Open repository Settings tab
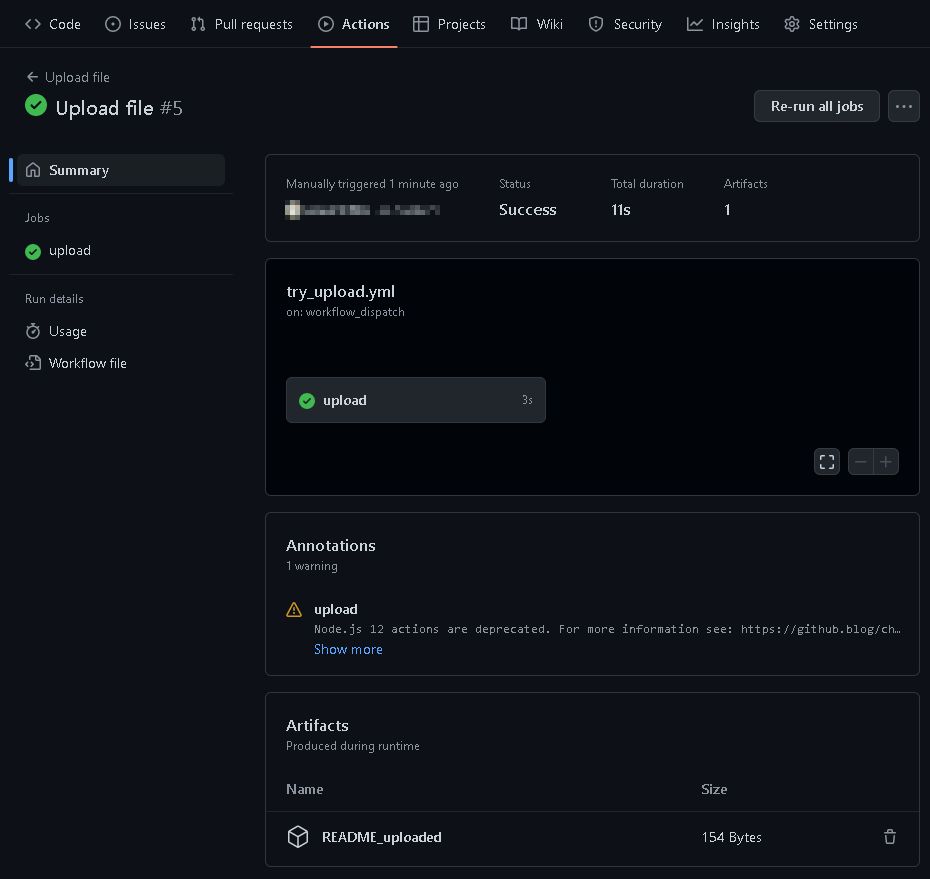The height and width of the screenshot is (879, 930). point(821,24)
